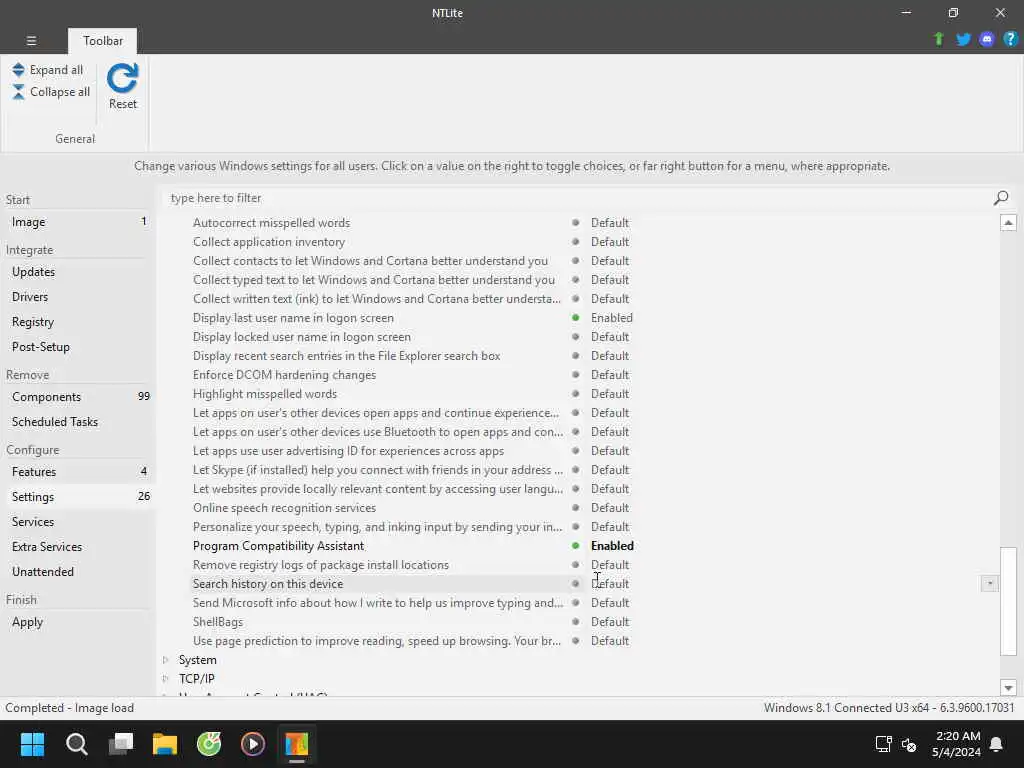Select the Toolbar tab
The width and height of the screenshot is (1024, 768).
point(103,40)
